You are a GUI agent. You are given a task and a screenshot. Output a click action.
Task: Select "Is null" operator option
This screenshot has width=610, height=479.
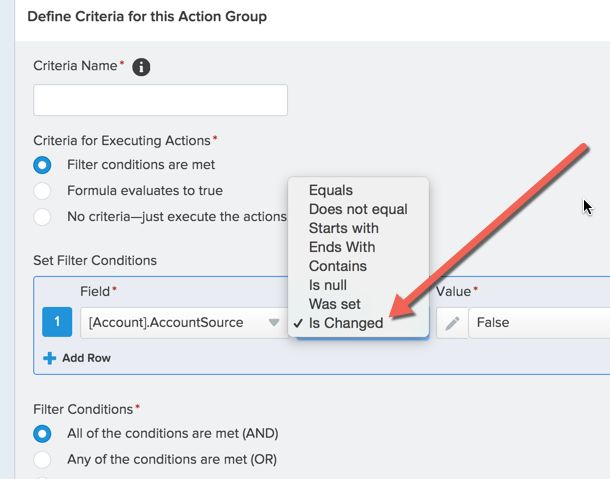[328, 285]
